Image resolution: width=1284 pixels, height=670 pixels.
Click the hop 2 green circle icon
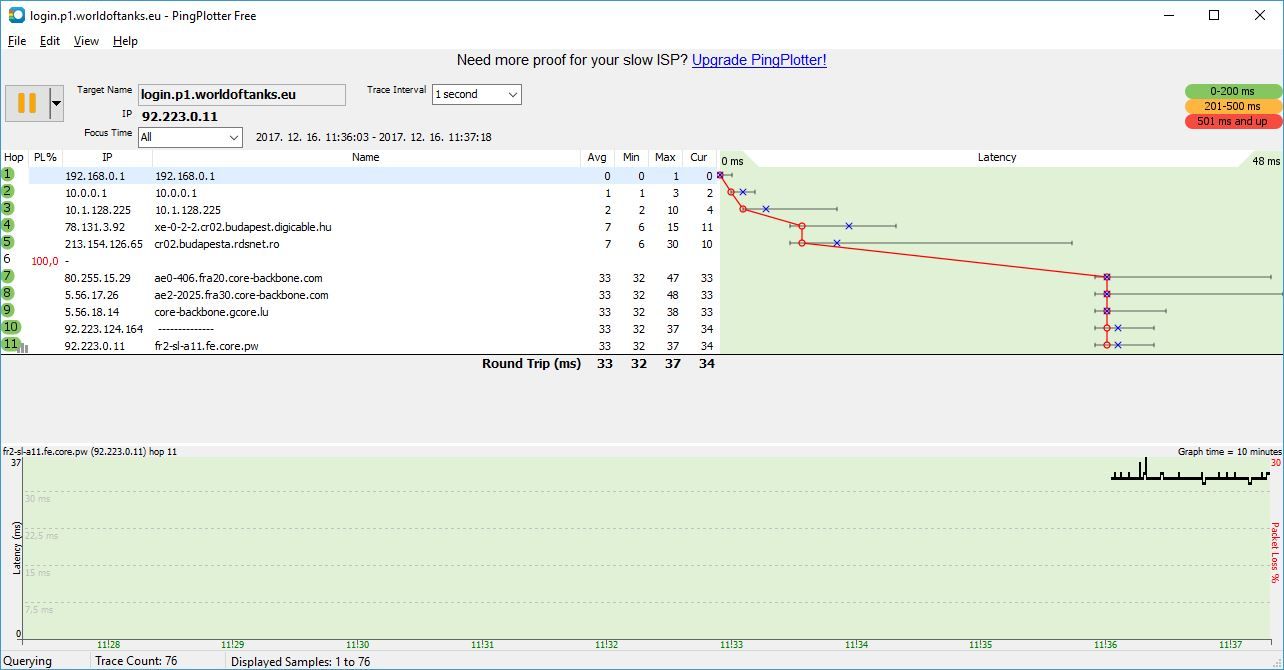(8, 192)
